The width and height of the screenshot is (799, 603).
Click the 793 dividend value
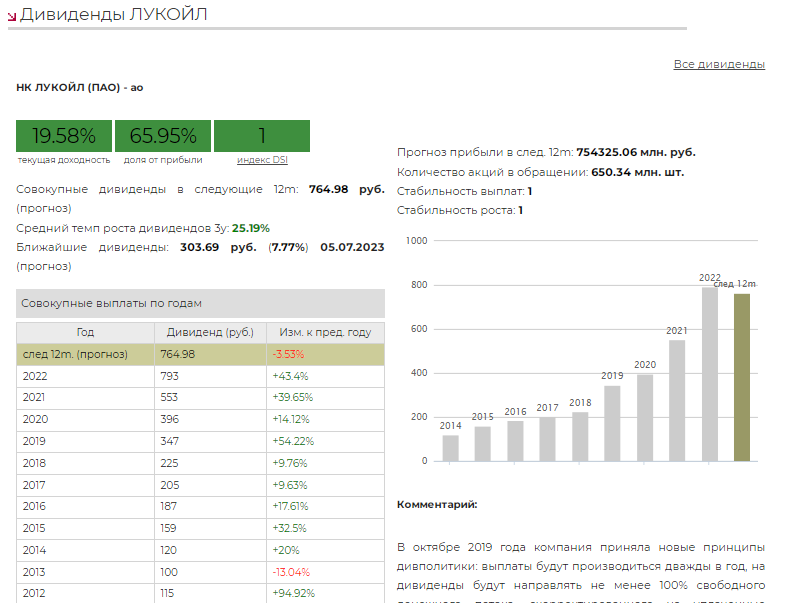pyautogui.click(x=169, y=376)
